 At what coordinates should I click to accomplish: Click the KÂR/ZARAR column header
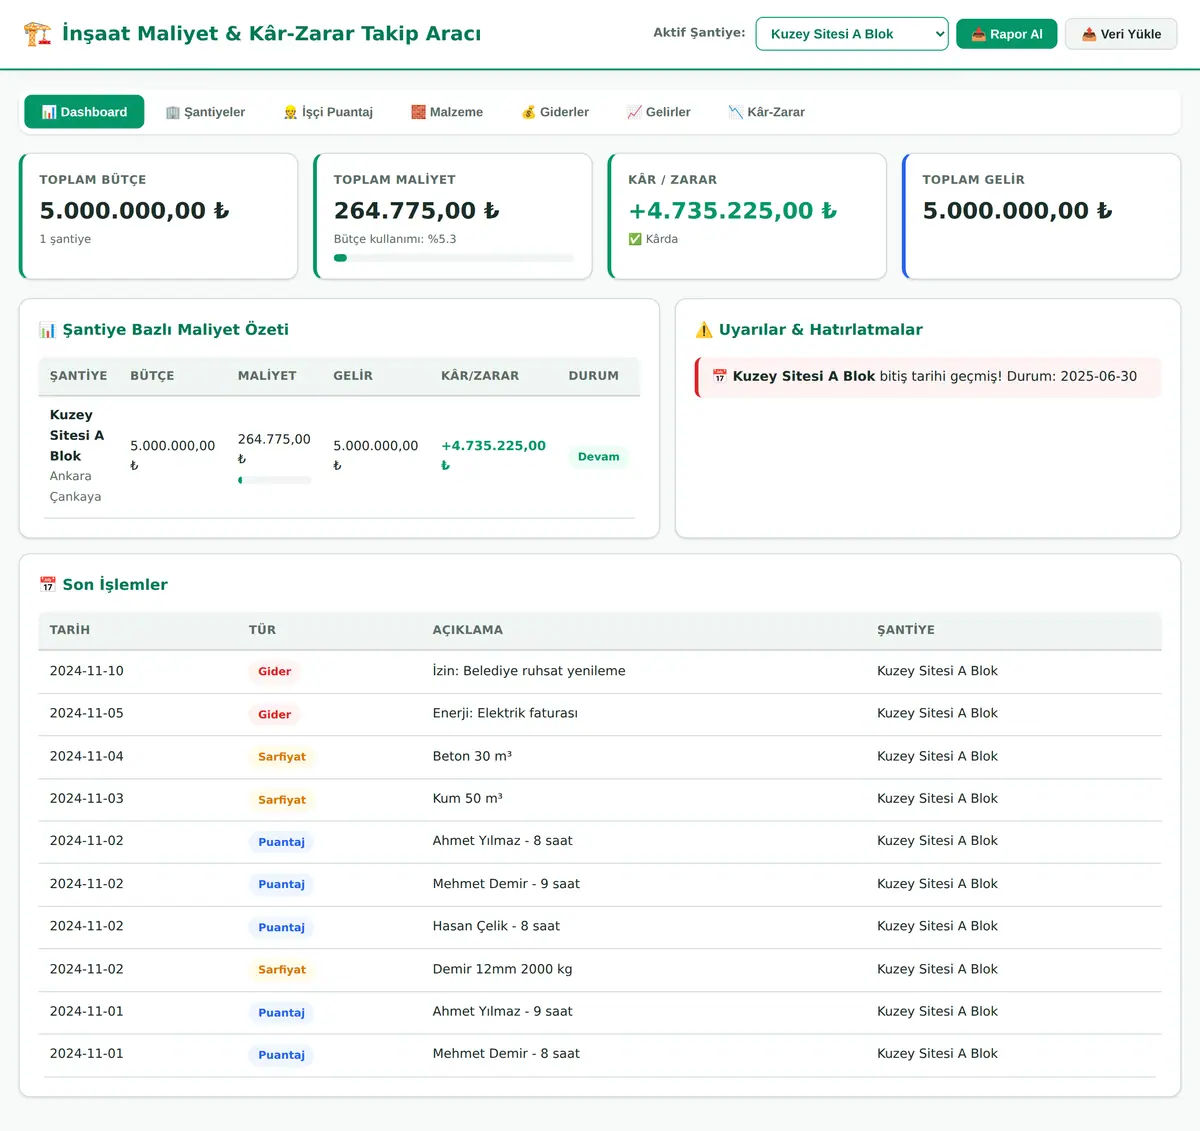click(480, 376)
